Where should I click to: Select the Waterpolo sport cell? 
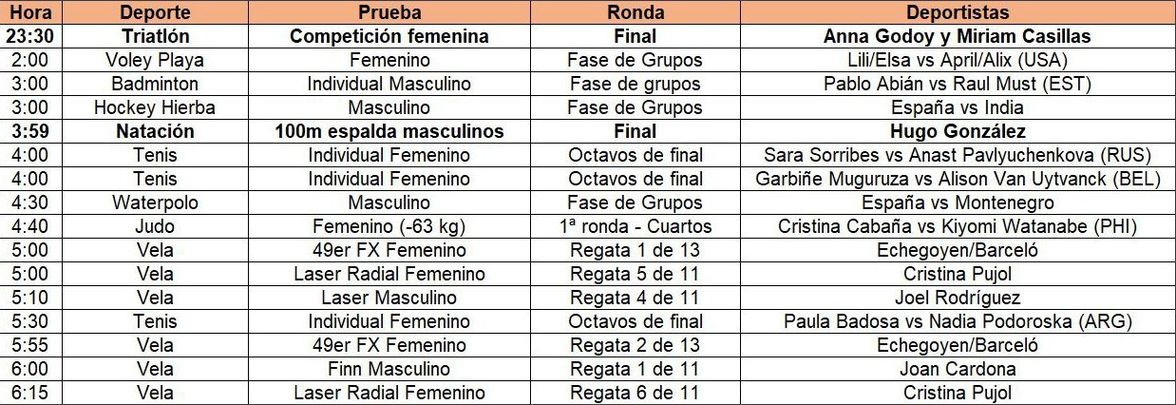[x=155, y=202]
